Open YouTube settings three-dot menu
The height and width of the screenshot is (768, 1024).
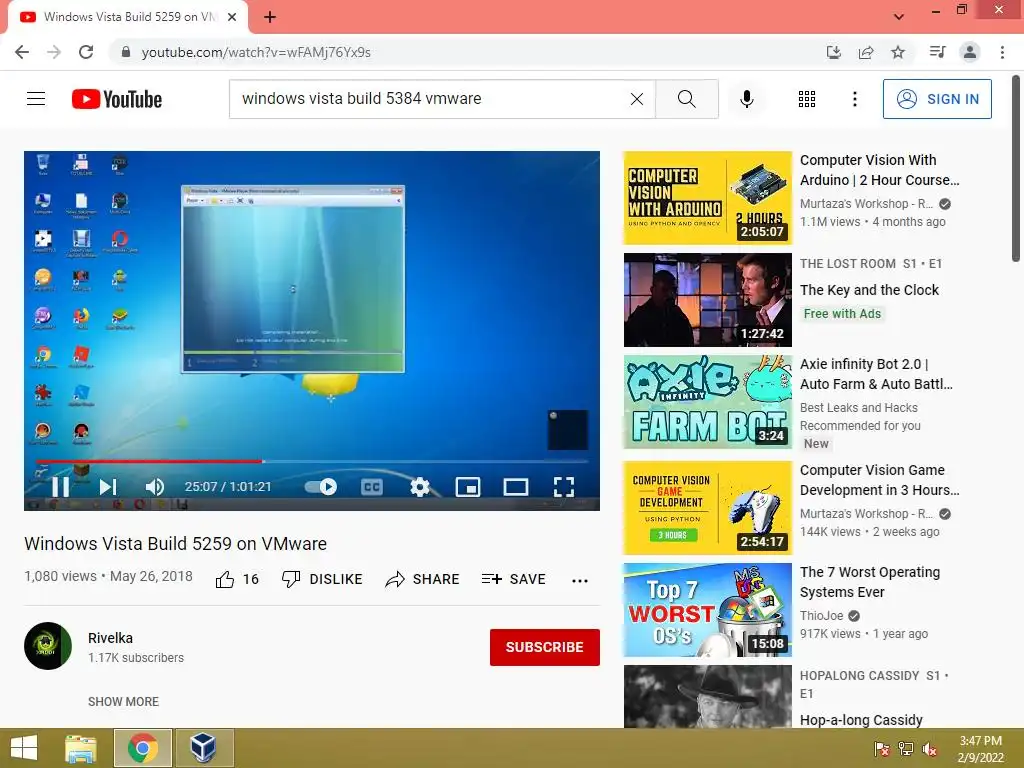(854, 99)
